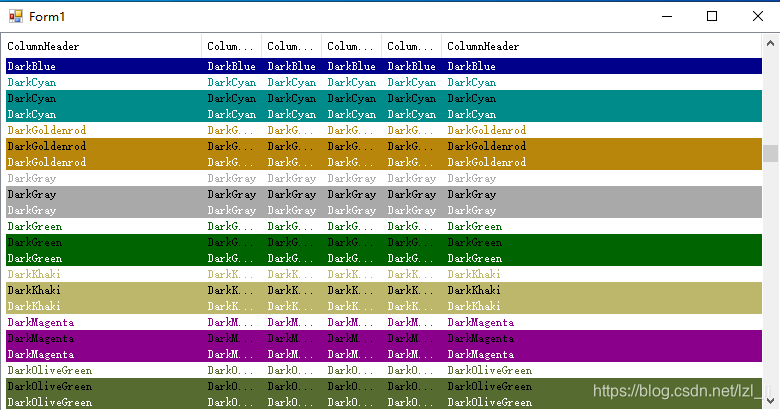Click the Form1 window icon in title bar
This screenshot has width=780, height=410.
(x=16, y=16)
